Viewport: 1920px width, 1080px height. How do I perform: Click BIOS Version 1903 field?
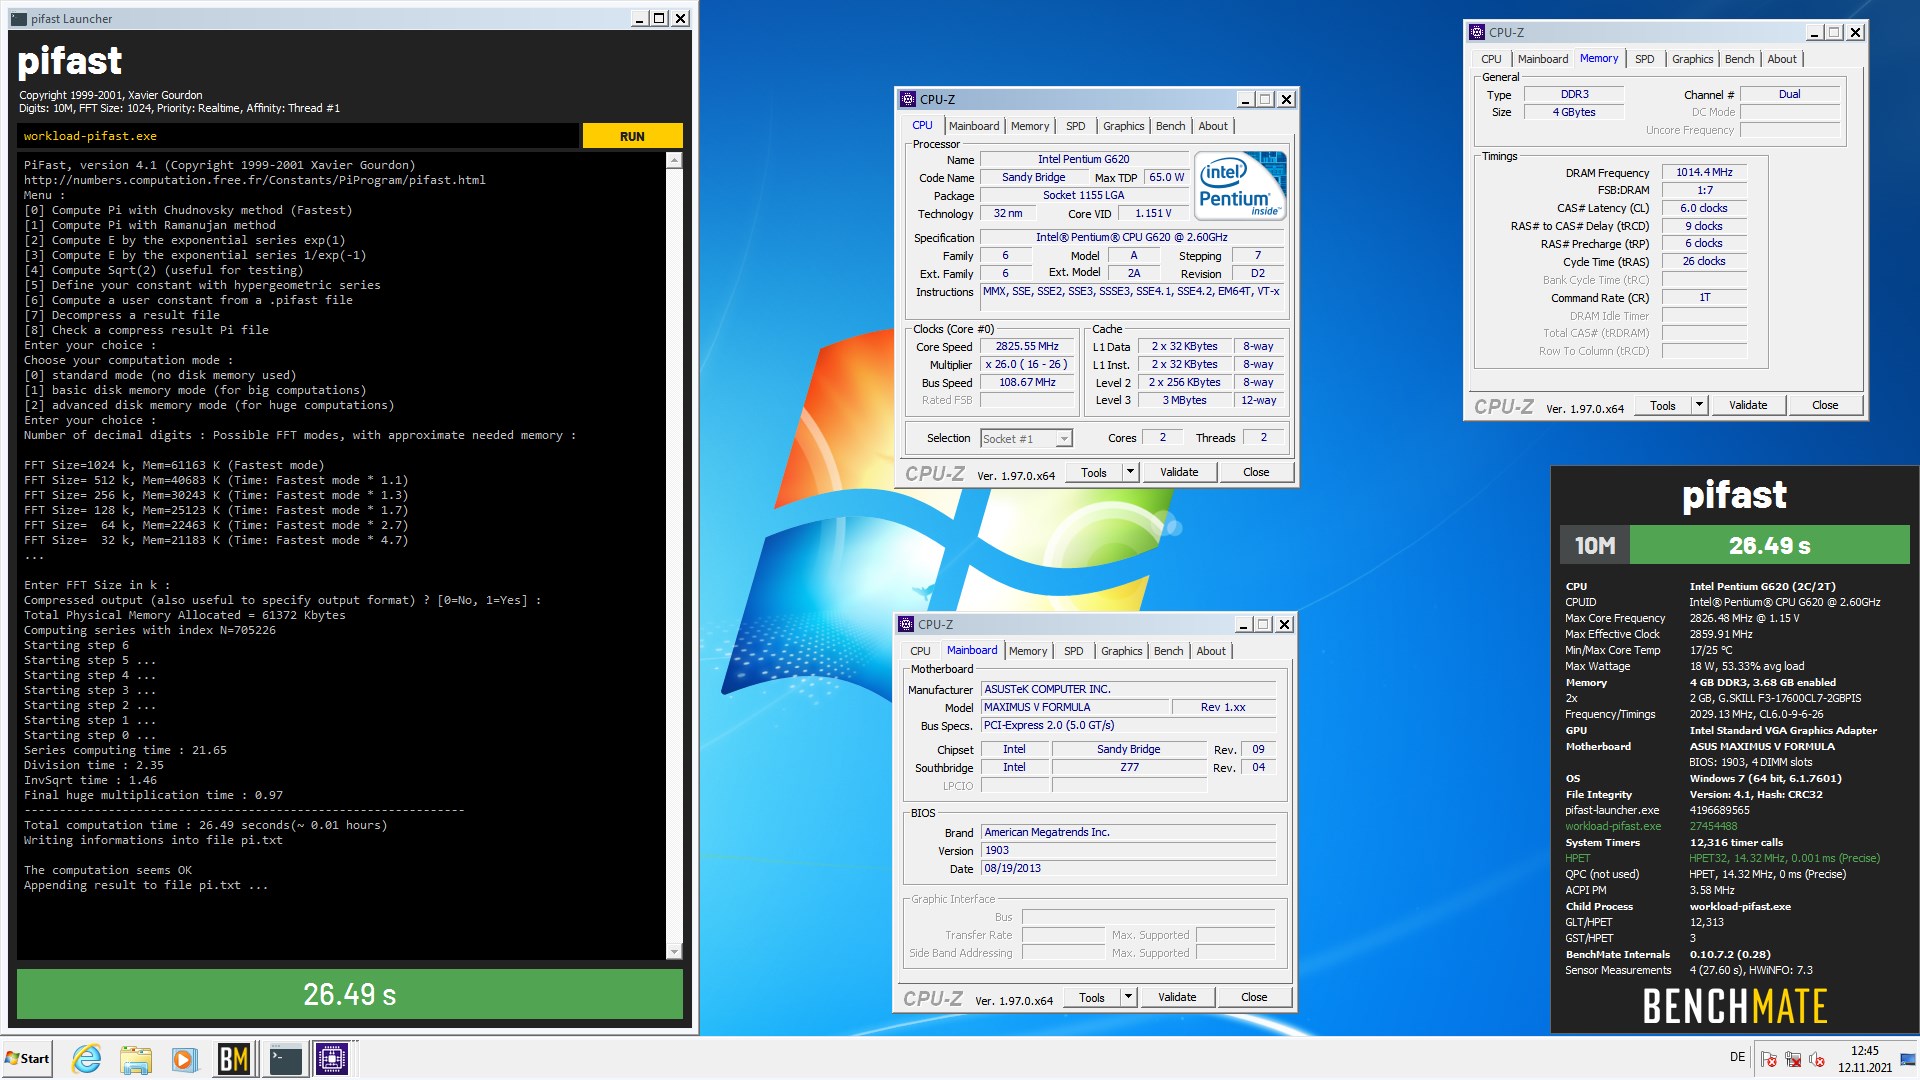click(x=1128, y=850)
